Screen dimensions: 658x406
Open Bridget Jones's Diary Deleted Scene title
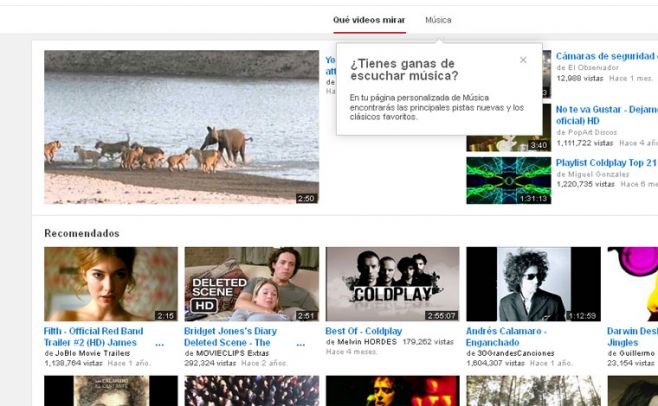(230, 337)
